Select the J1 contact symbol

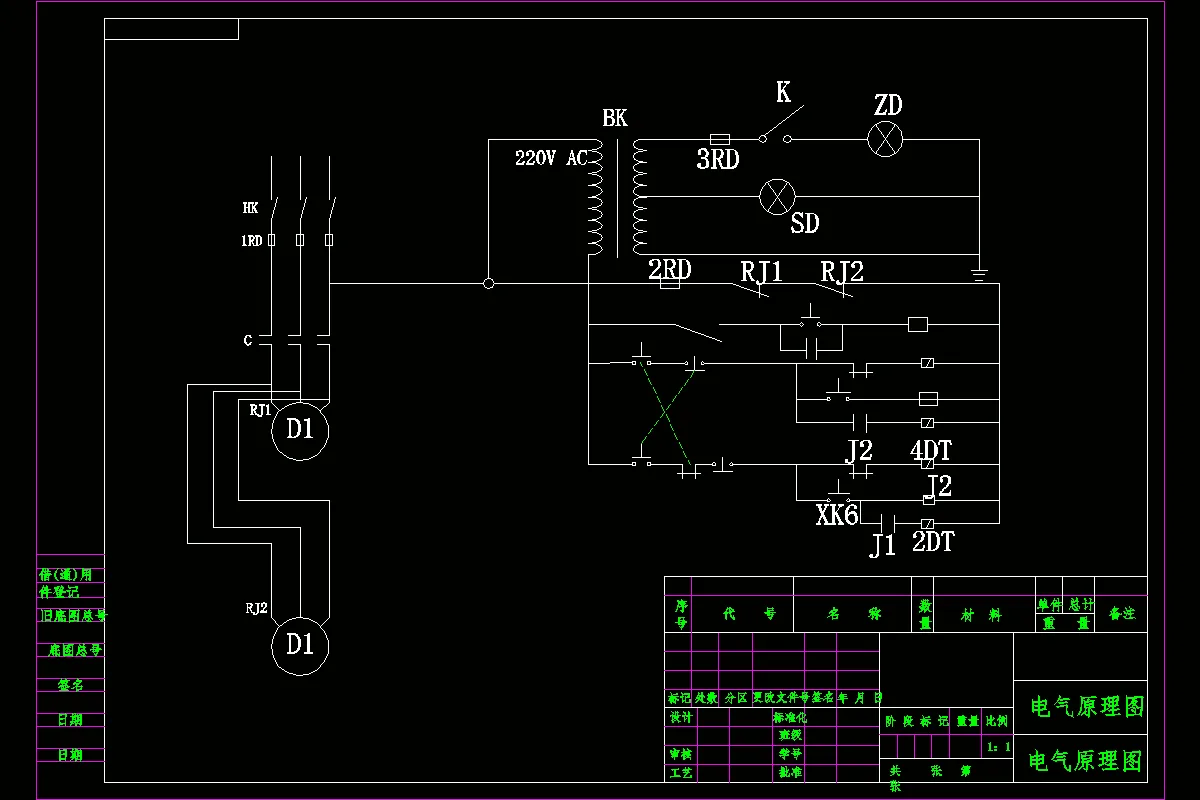coord(887,524)
